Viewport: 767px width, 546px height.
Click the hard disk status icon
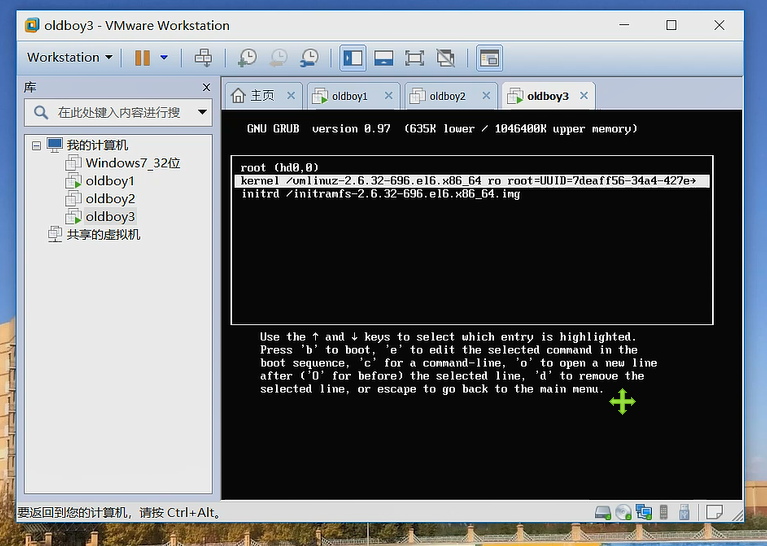pyautogui.click(x=603, y=512)
